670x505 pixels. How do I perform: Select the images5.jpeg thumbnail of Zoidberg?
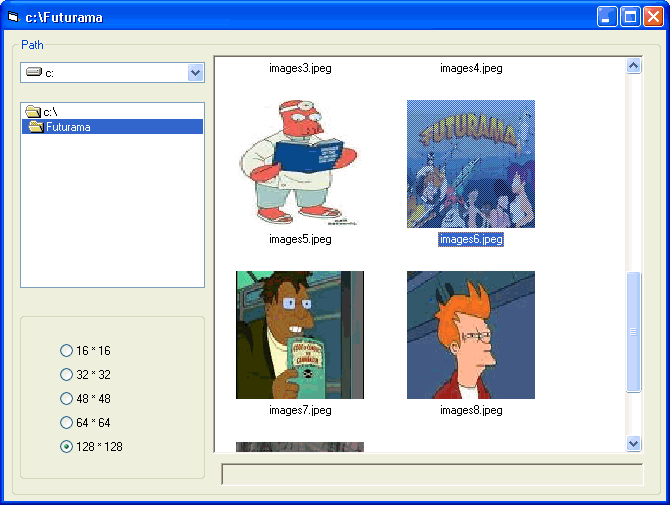300,164
